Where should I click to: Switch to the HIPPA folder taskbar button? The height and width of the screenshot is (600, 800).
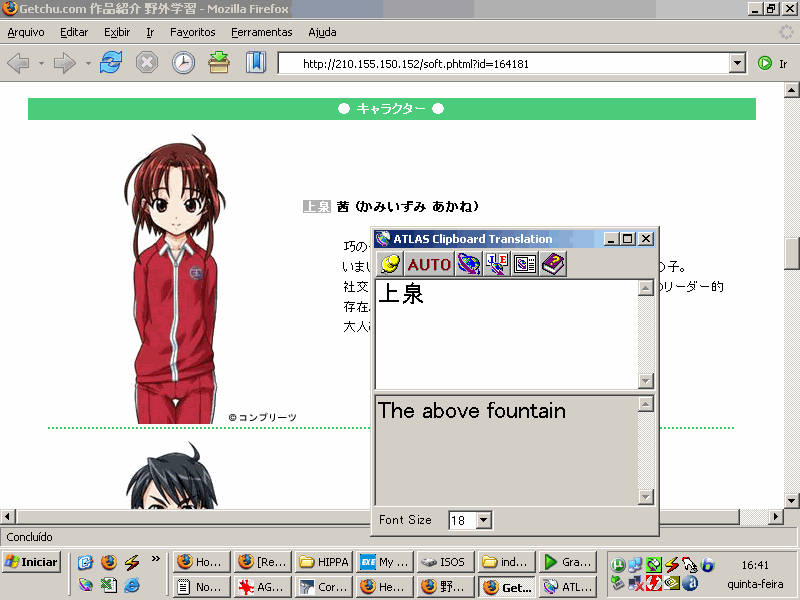click(324, 562)
